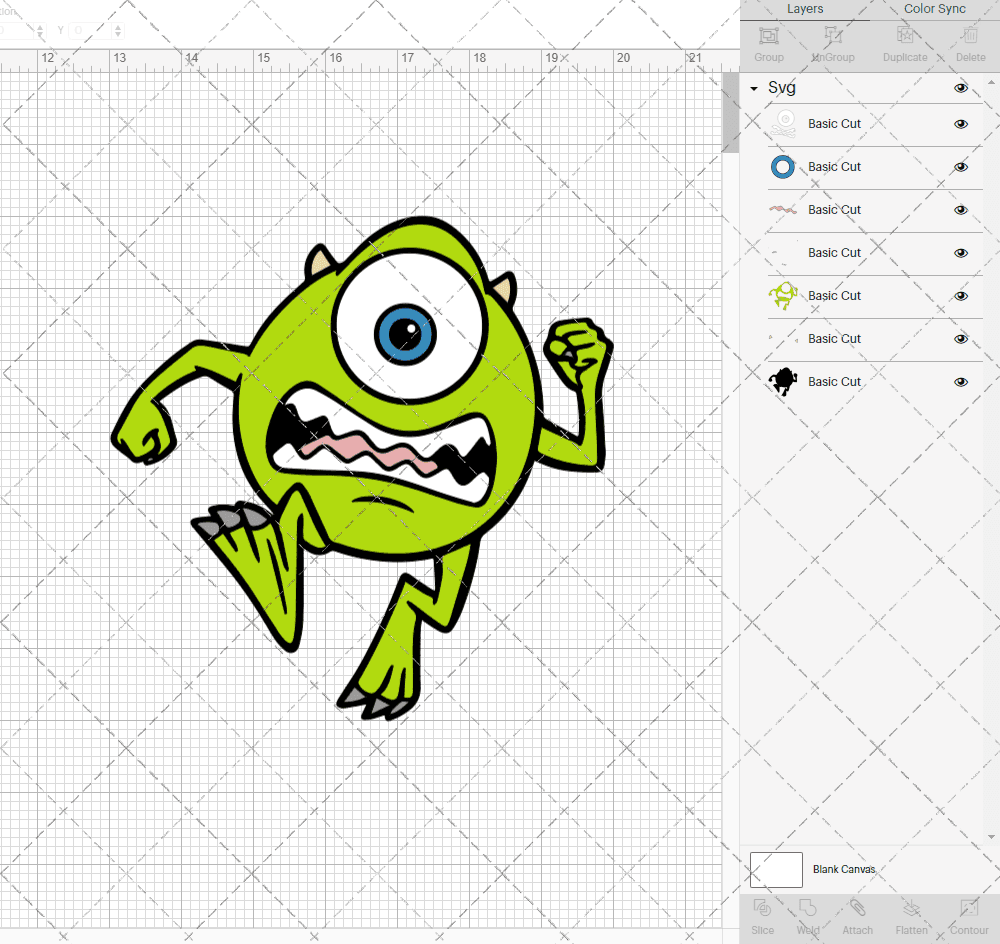Viewport: 1000px width, 944px height.
Task: Click the monster's blue eye on canvas
Action: click(406, 334)
